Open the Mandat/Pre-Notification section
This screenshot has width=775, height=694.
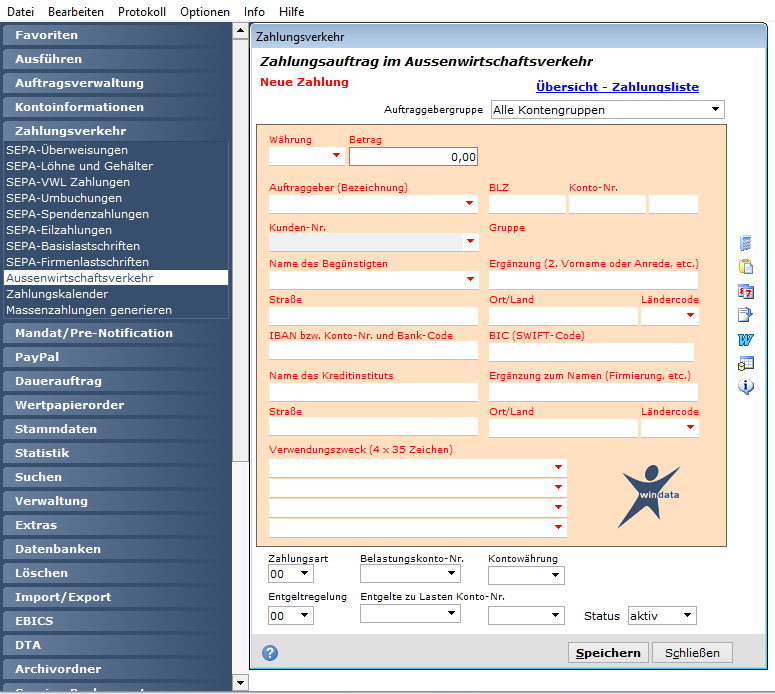(117, 333)
